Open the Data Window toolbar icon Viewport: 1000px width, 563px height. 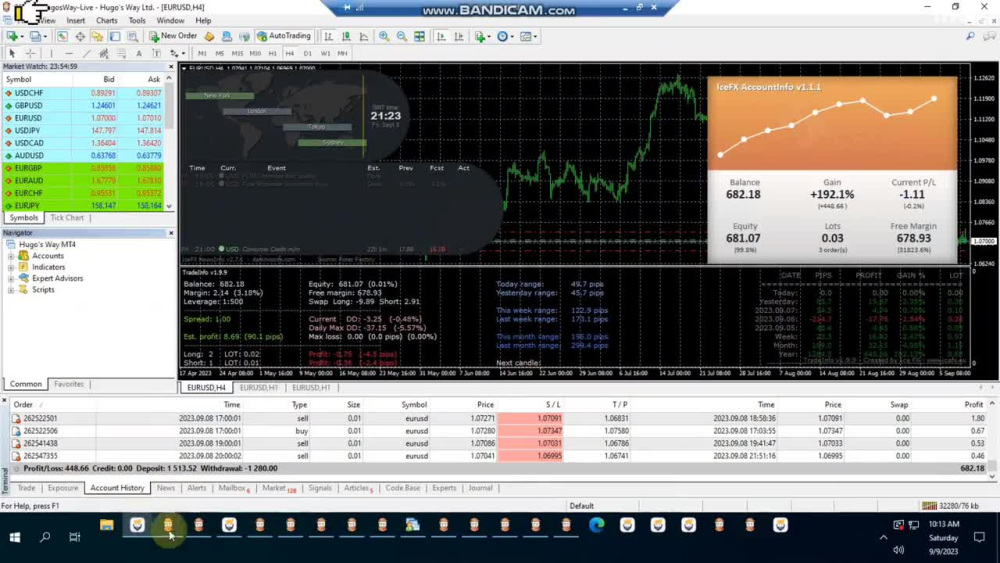80,36
